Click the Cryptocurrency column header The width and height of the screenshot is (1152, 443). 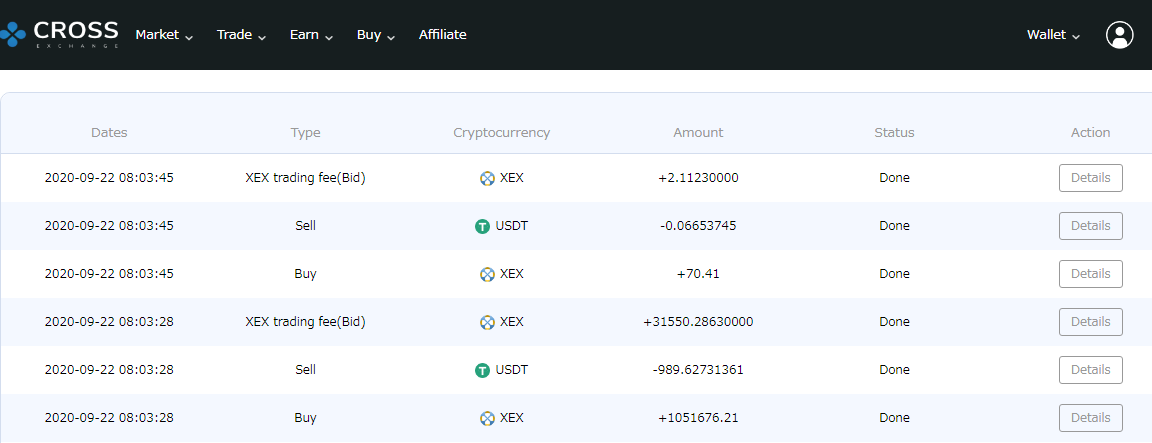502,133
